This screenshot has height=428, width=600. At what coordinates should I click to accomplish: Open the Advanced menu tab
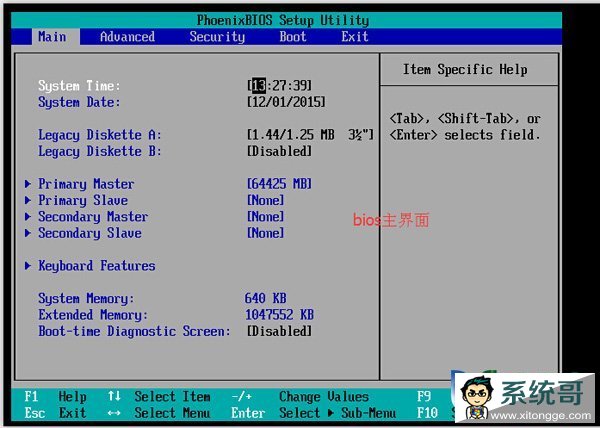[127, 37]
